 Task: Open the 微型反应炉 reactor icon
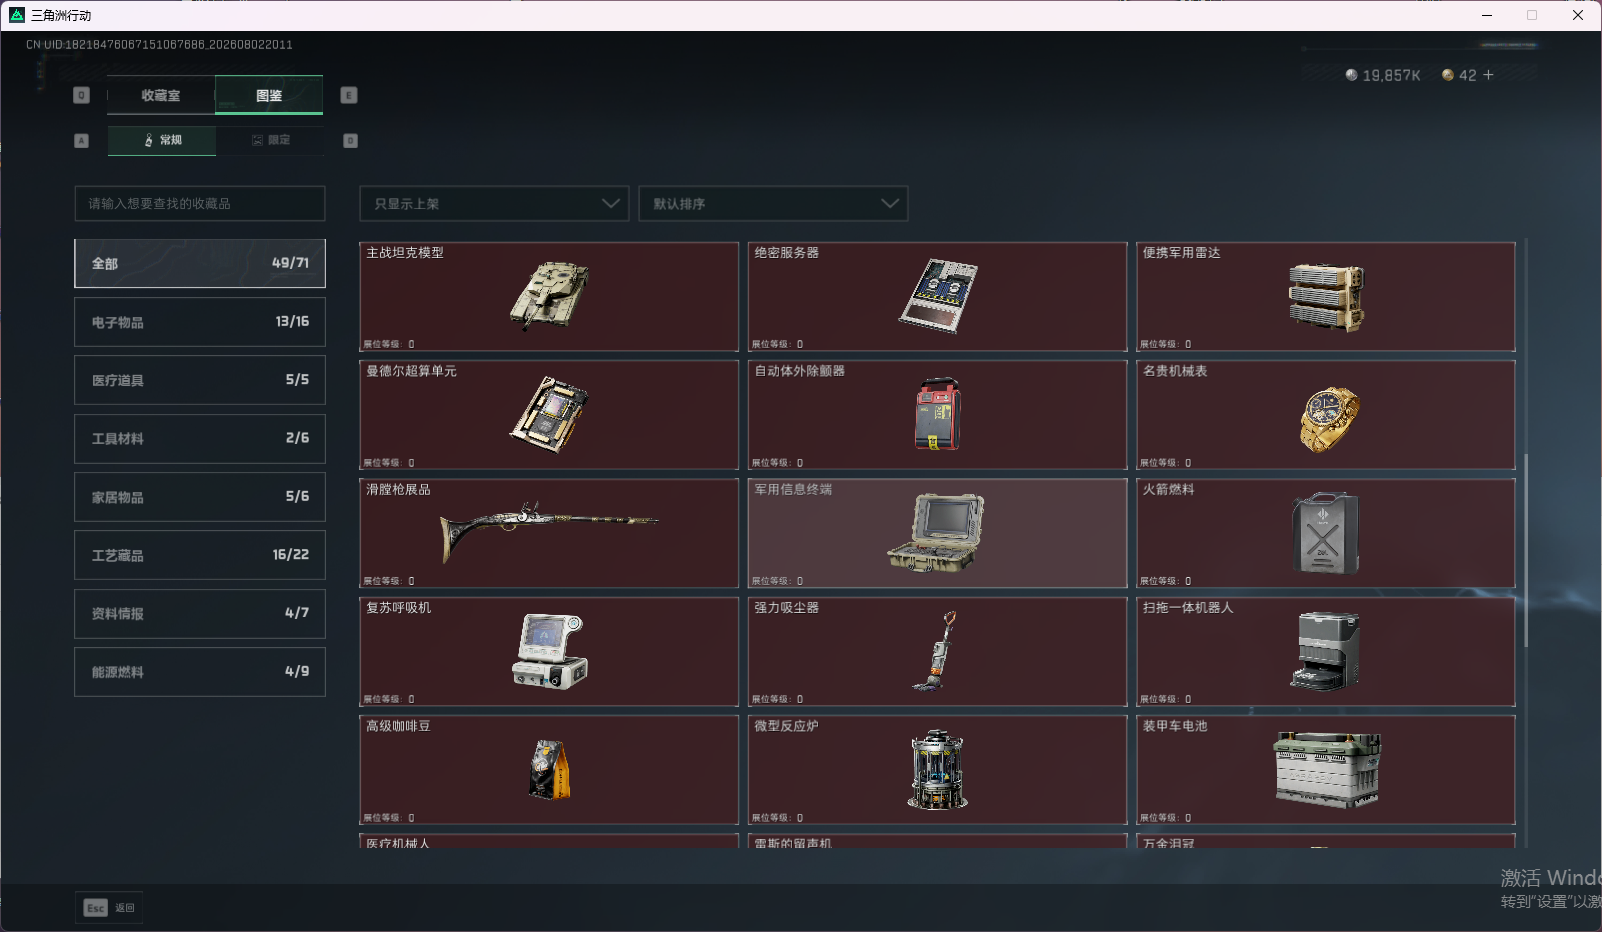(x=938, y=769)
